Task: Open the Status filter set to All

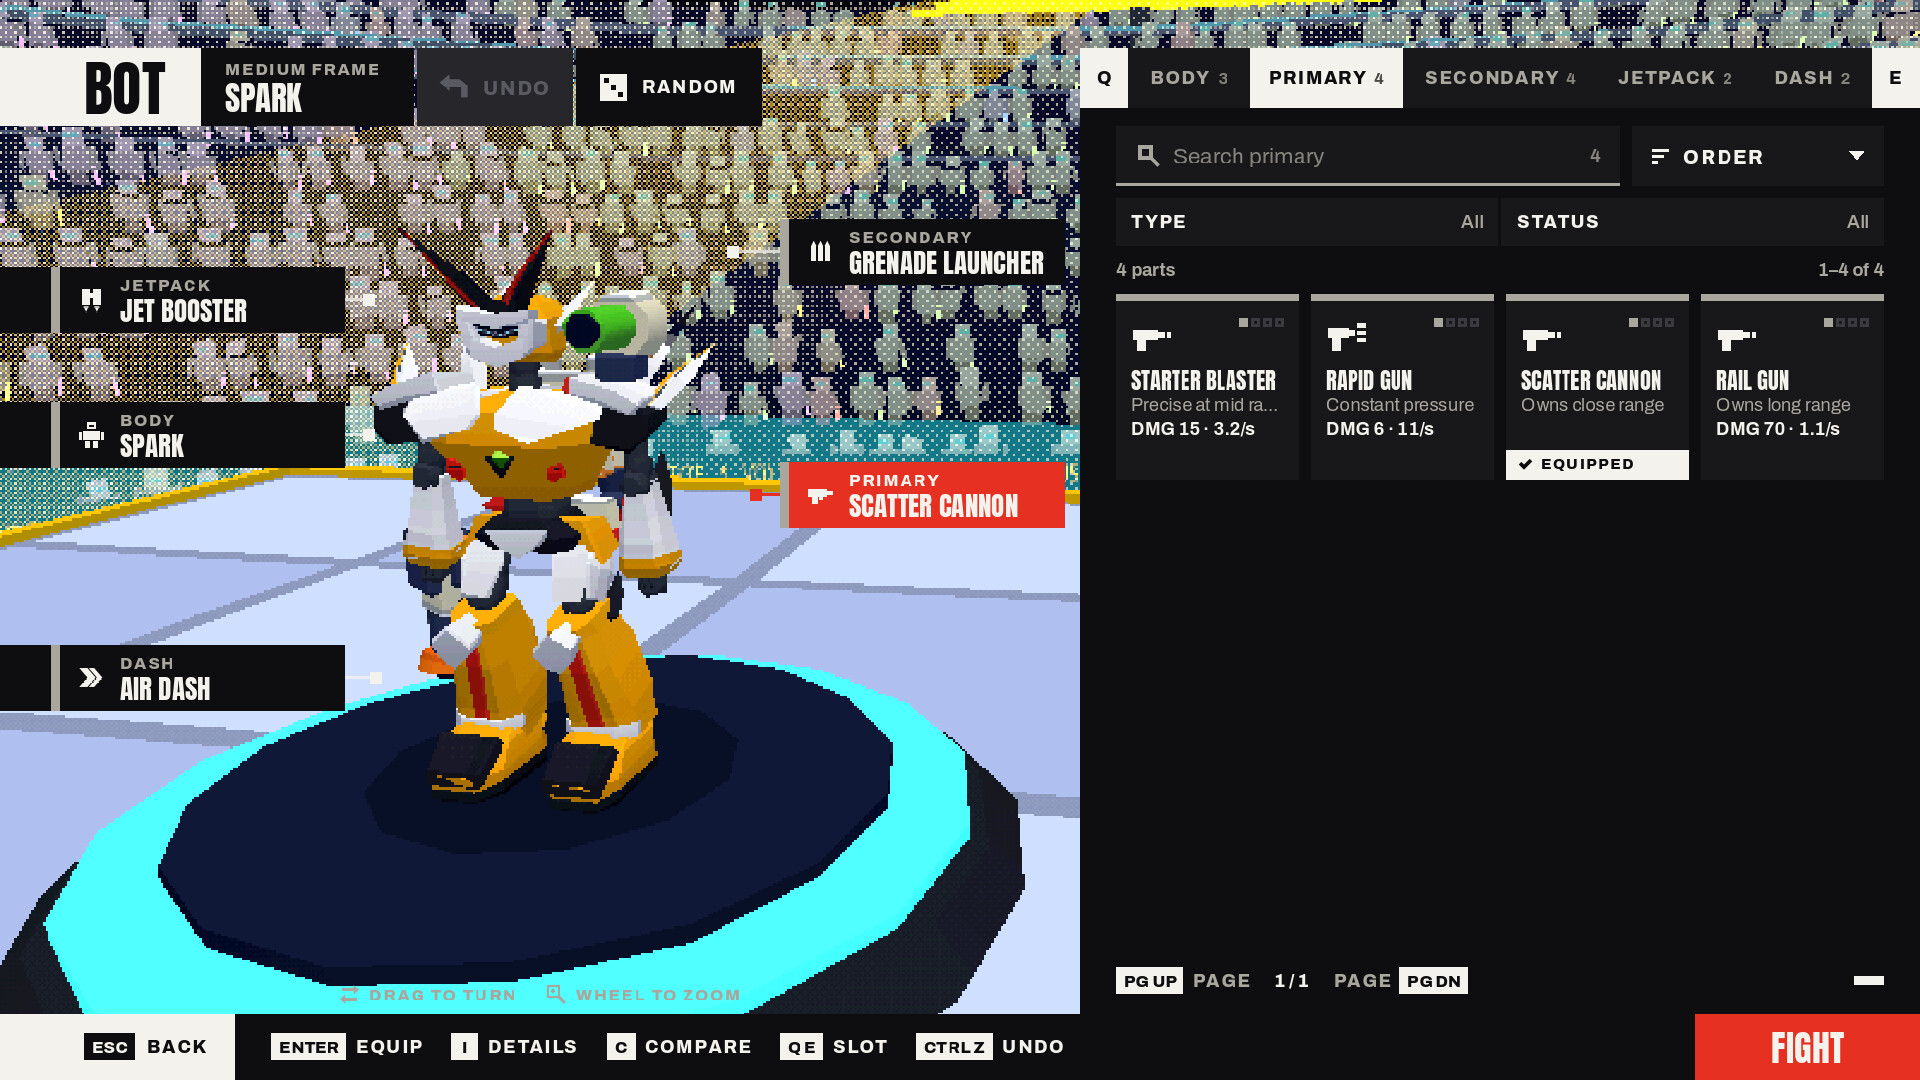Action: (1692, 222)
